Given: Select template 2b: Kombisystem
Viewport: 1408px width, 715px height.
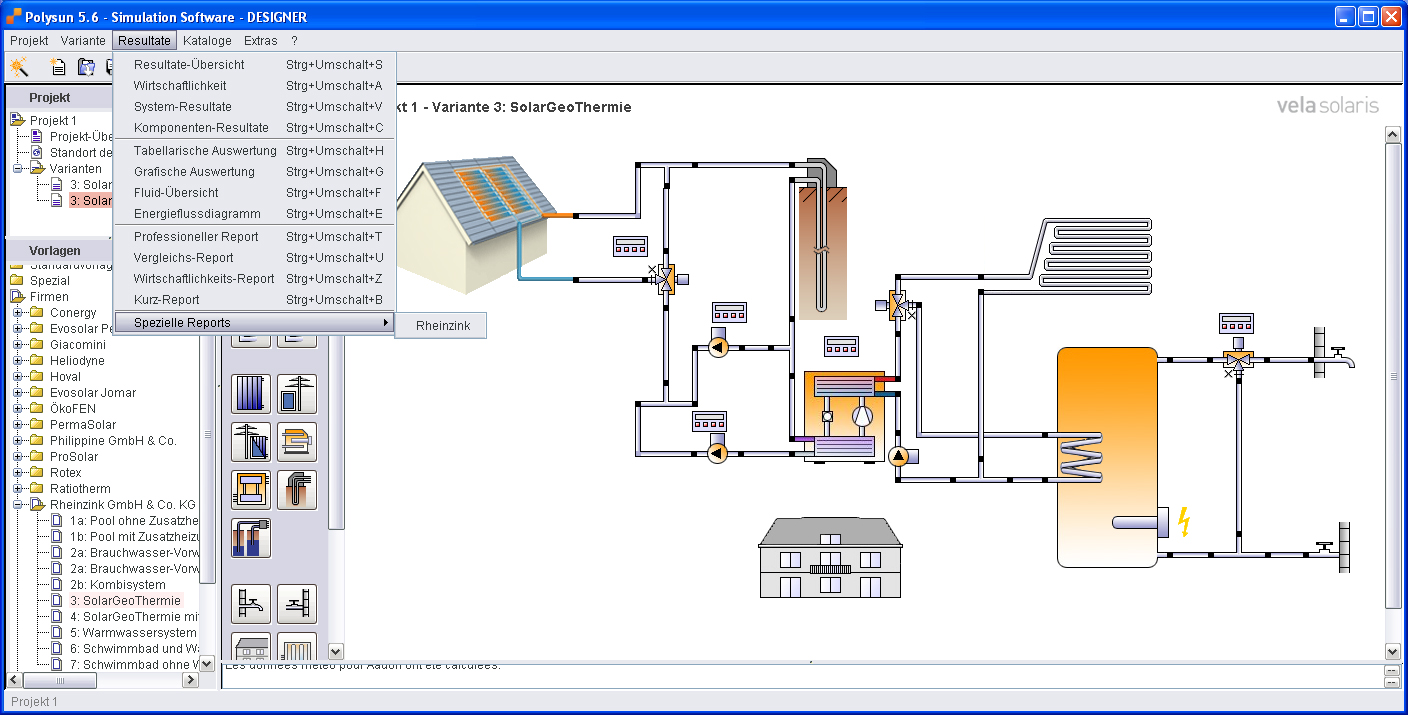Looking at the screenshot, I should [117, 585].
